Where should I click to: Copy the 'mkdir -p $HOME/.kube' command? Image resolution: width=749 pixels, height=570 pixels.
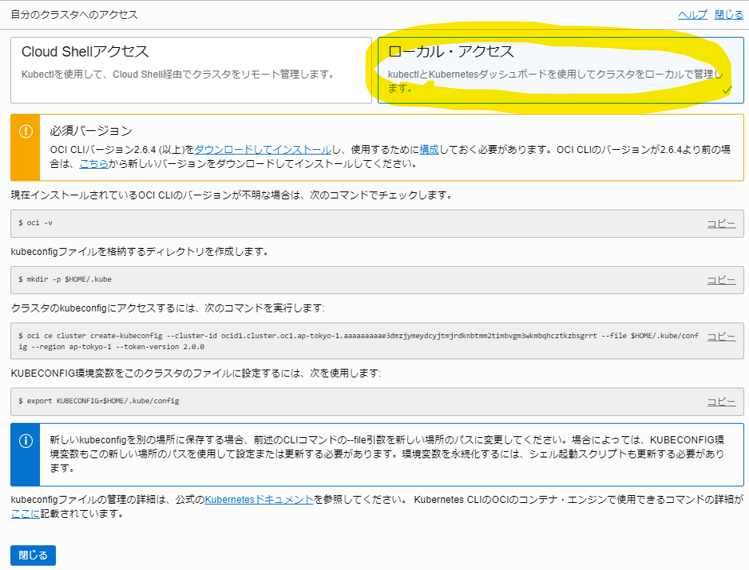721,280
